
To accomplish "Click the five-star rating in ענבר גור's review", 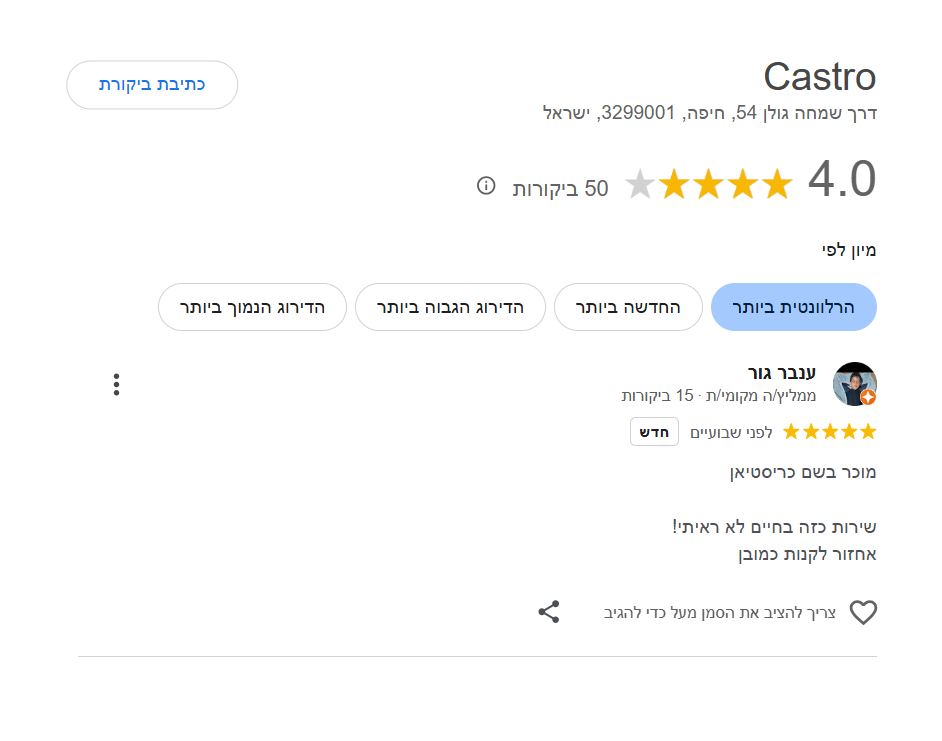I will (x=830, y=431).
